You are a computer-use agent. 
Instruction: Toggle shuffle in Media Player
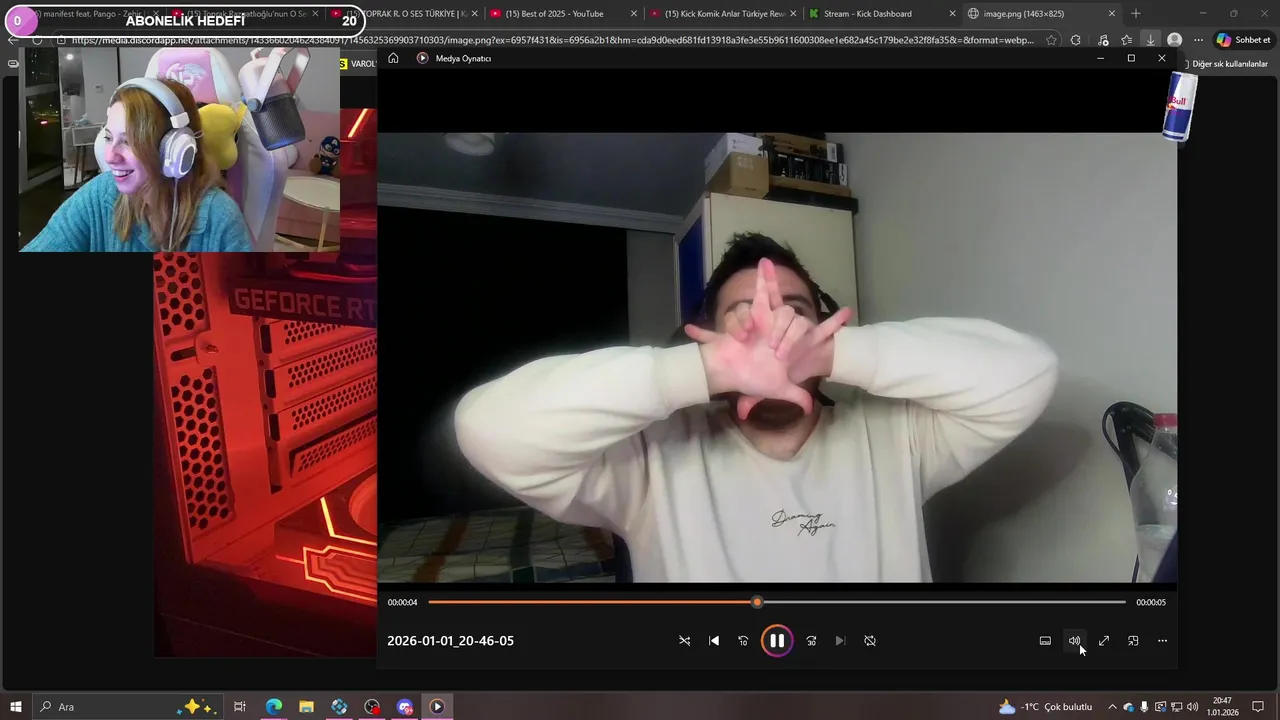(x=685, y=641)
